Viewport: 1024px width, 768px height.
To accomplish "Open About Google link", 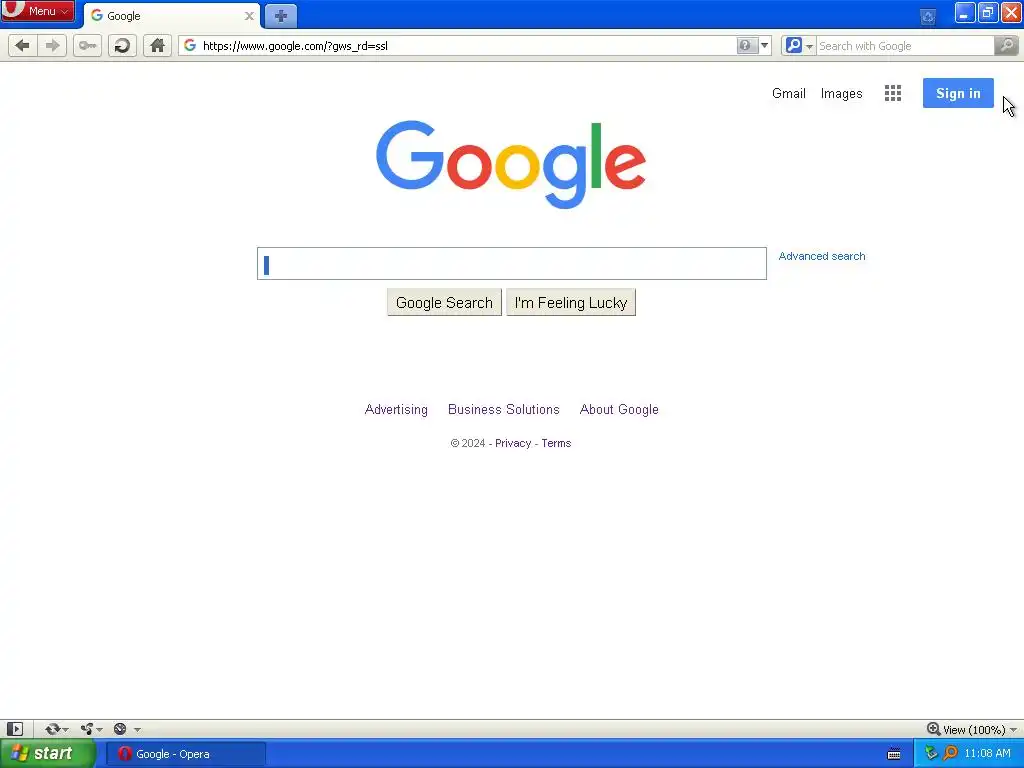I will click(x=619, y=409).
